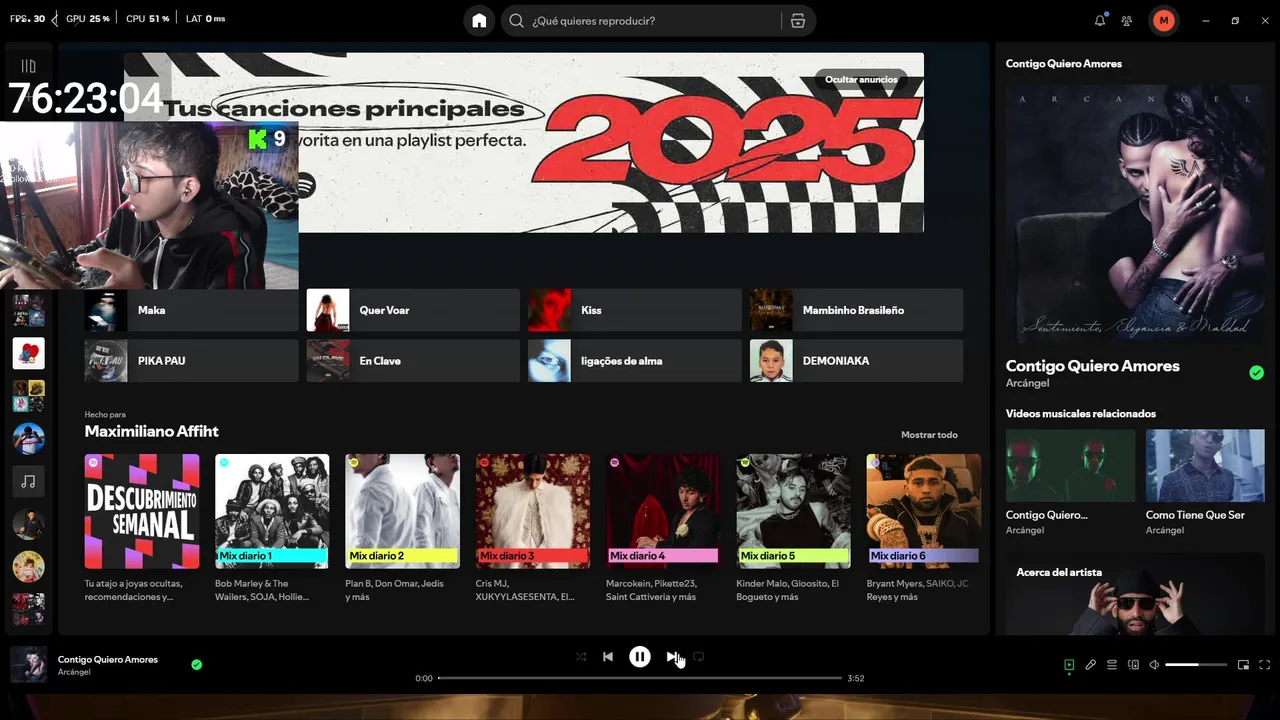Toggle shuffle playback
Screen dimensions: 1280x720
(x=581, y=657)
